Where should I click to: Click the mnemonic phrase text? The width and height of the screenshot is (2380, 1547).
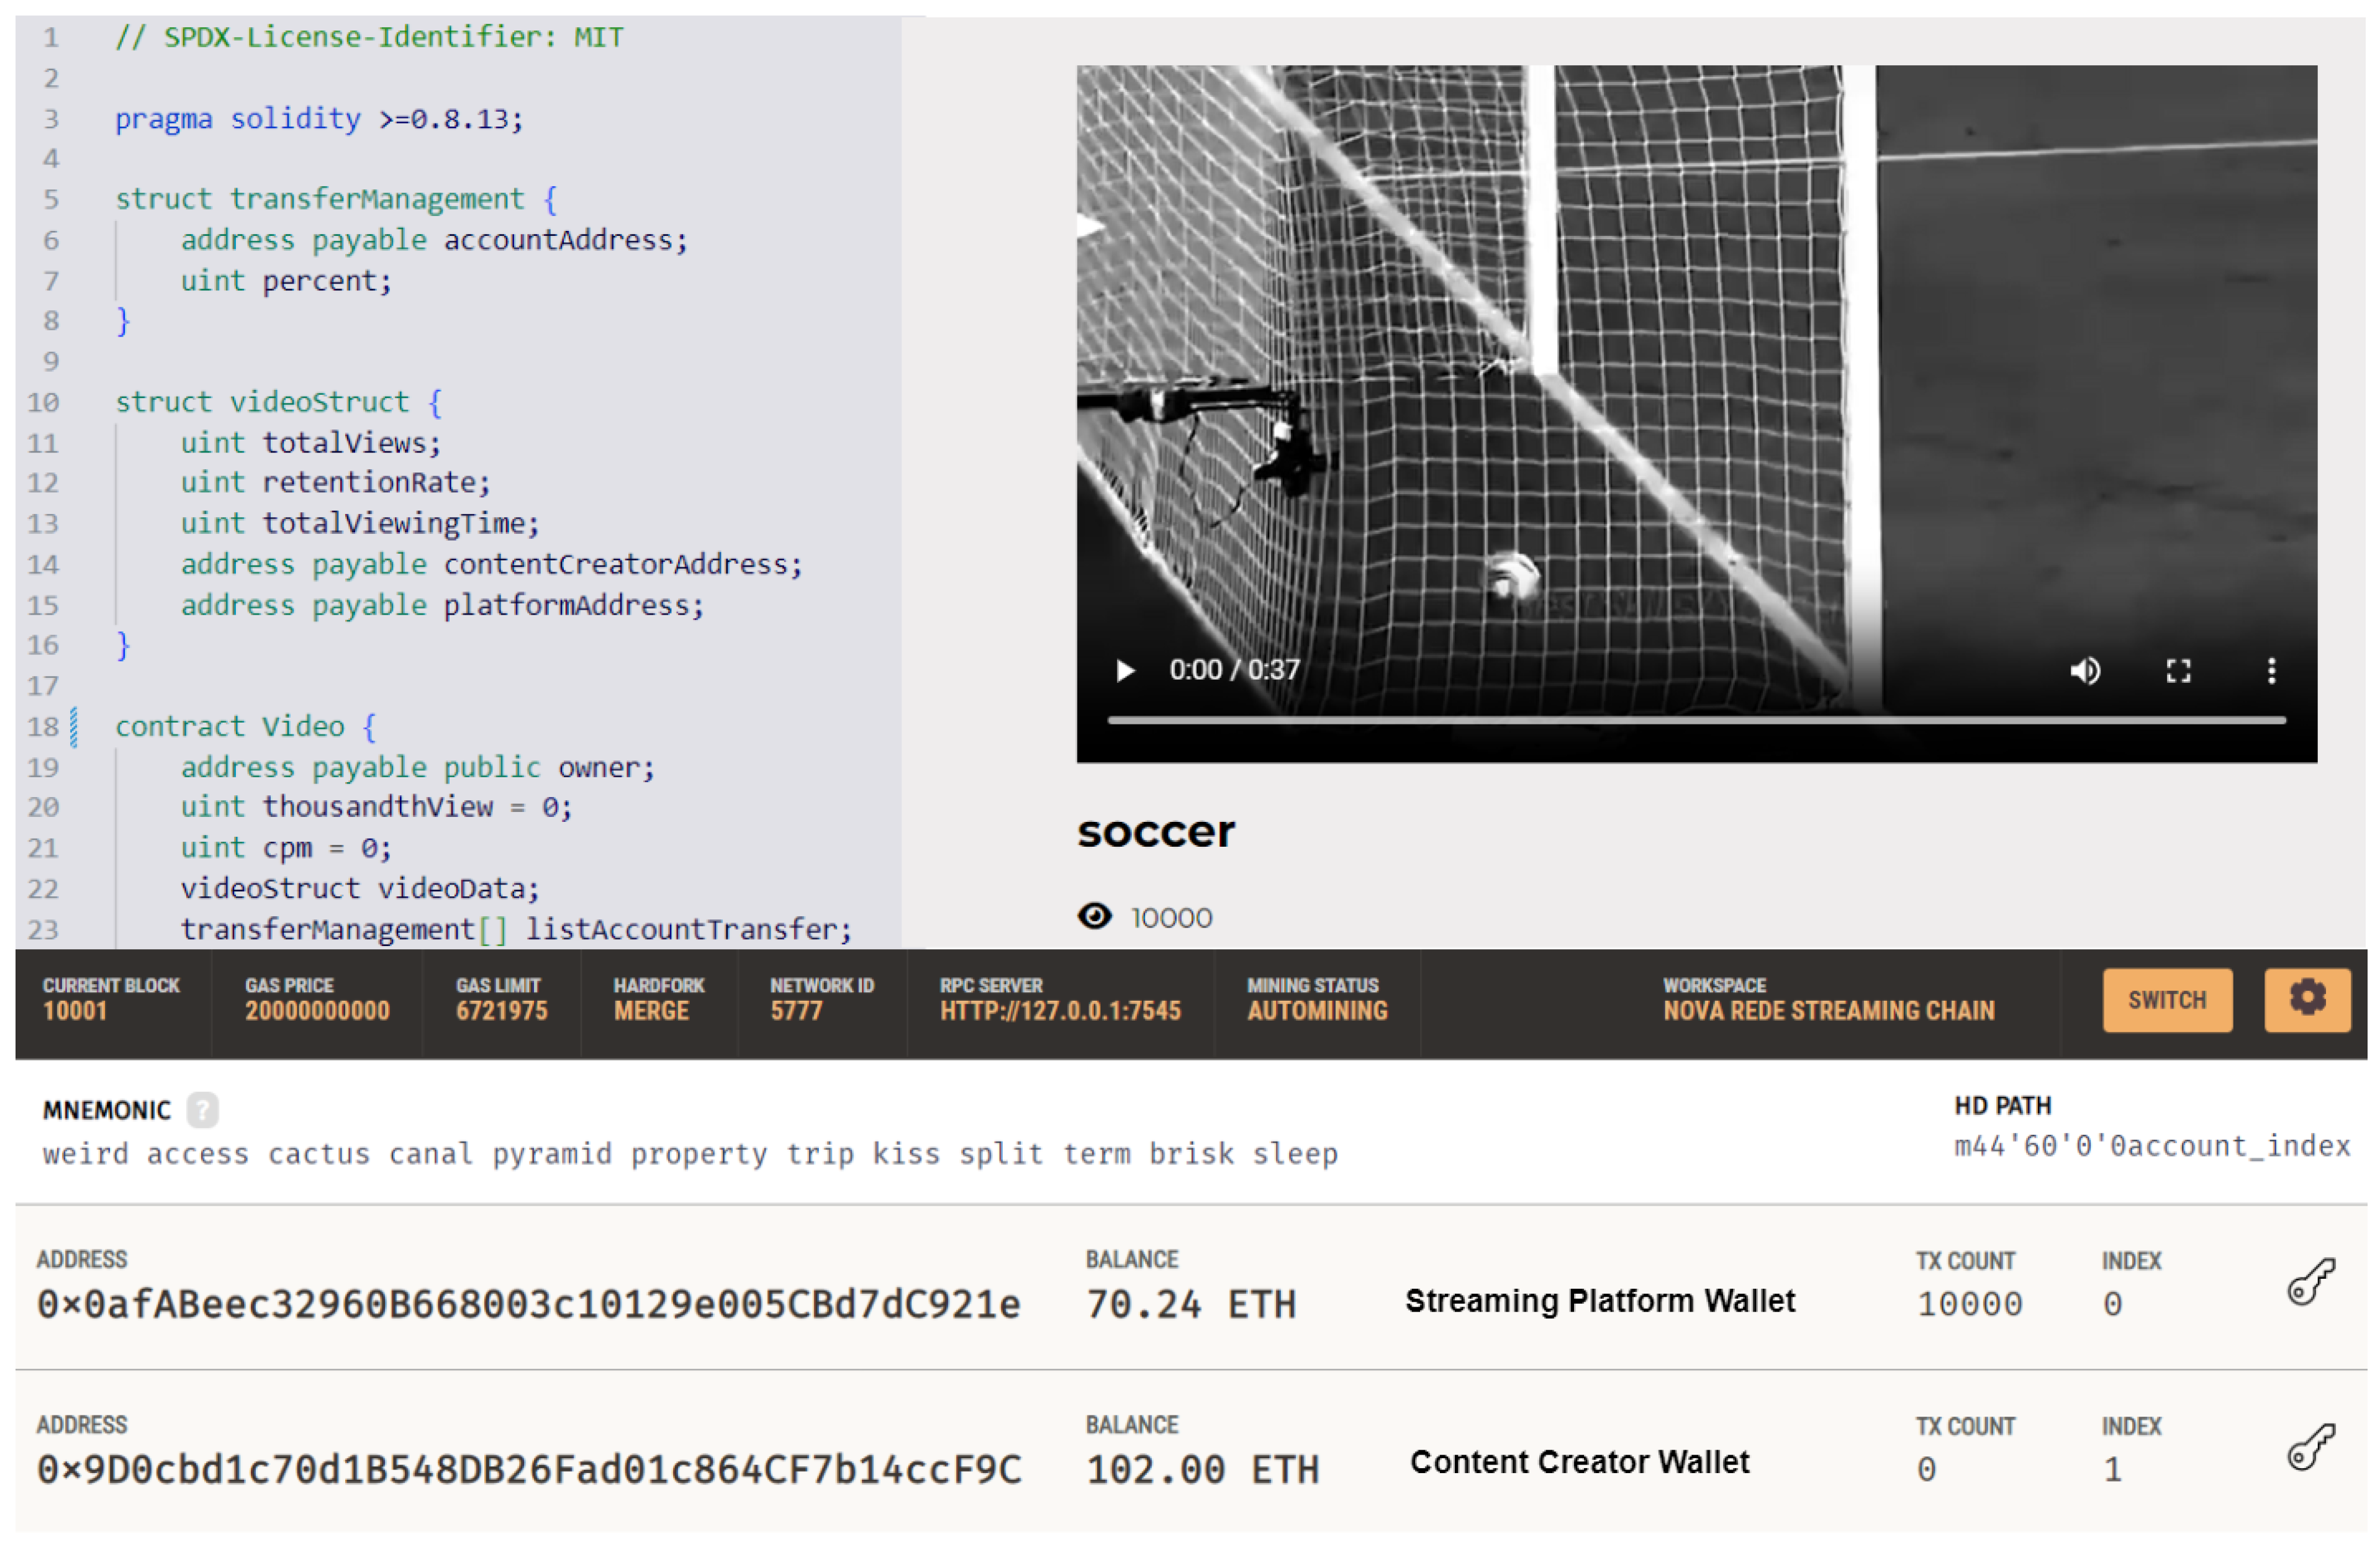pos(690,1154)
